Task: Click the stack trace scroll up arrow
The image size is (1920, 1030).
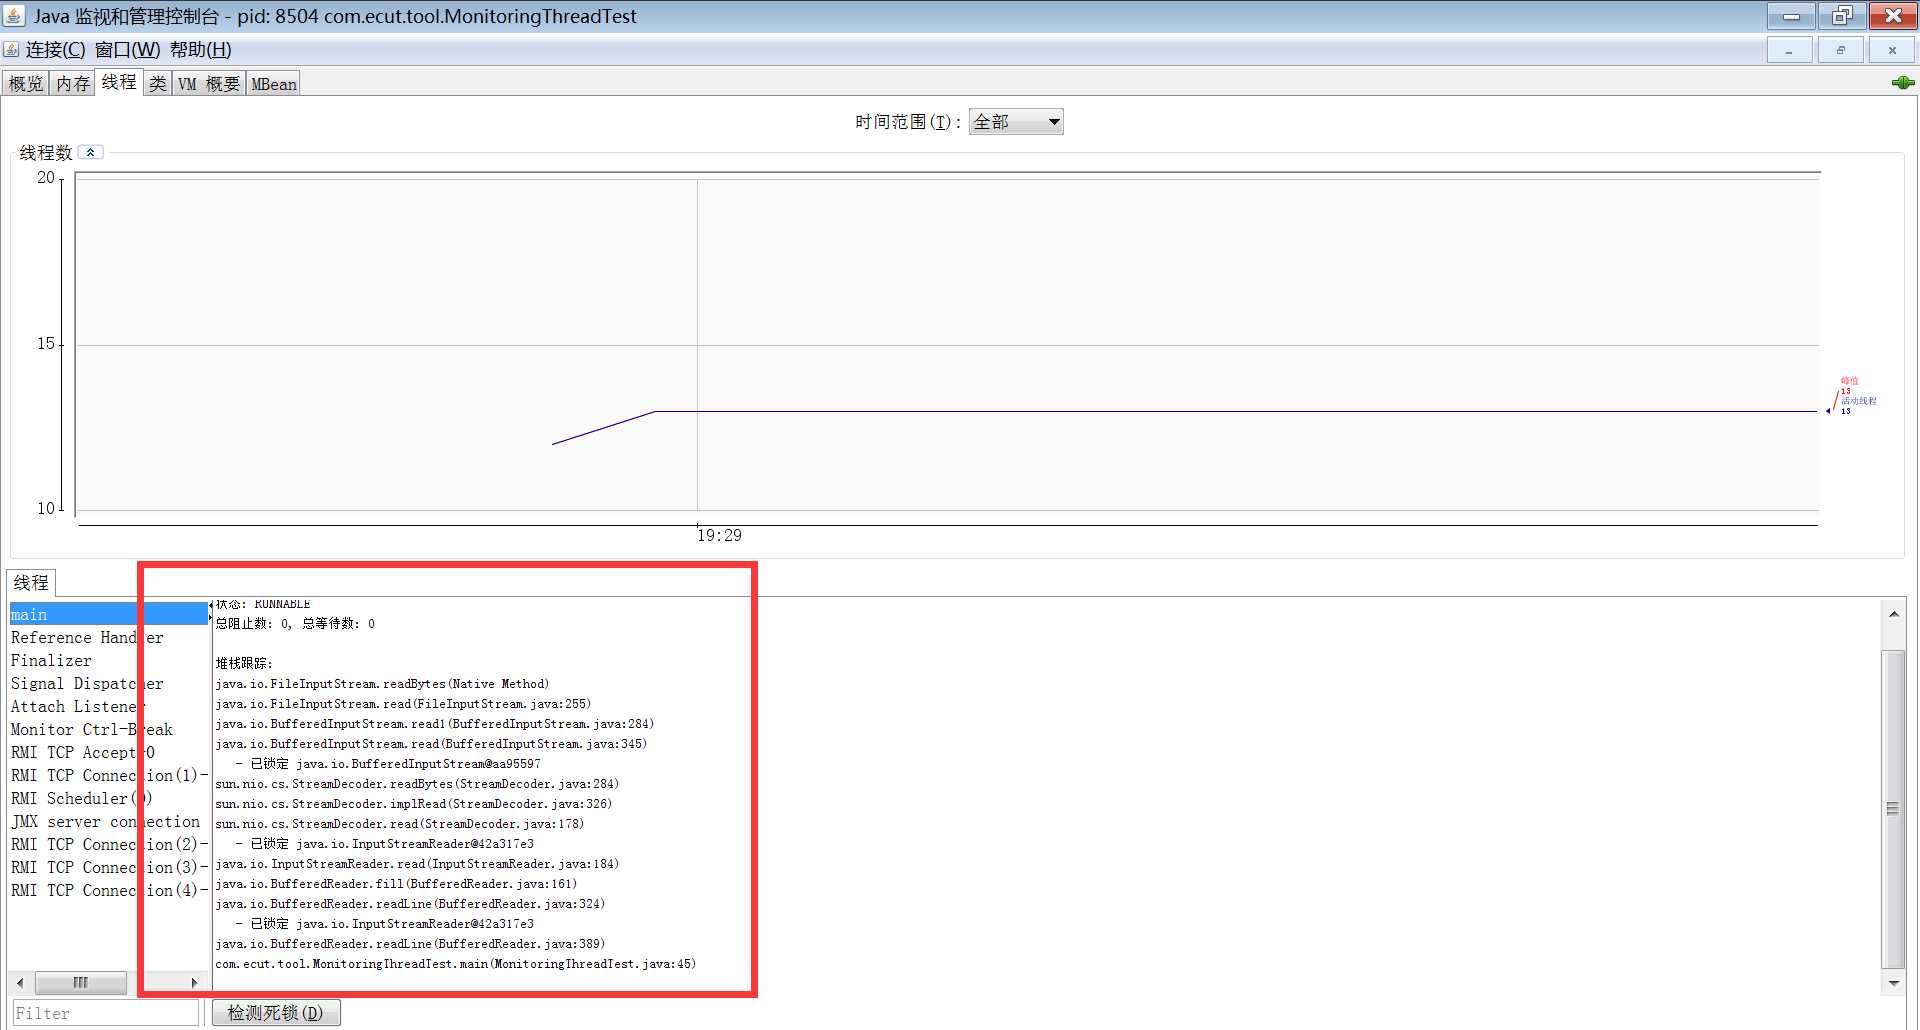Action: point(1893,613)
